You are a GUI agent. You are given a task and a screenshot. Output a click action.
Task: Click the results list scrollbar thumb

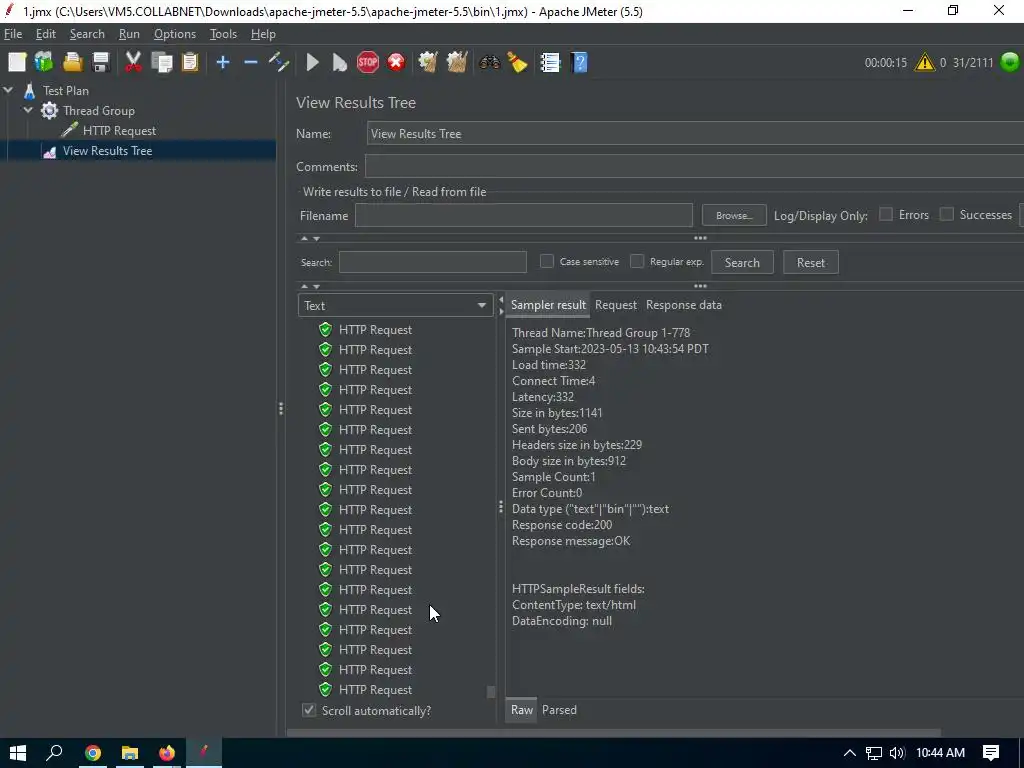tap(491, 691)
